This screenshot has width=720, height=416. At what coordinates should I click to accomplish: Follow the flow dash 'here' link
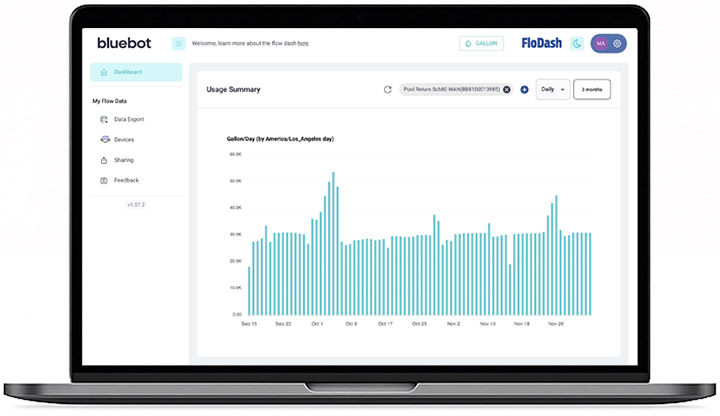tap(303, 43)
